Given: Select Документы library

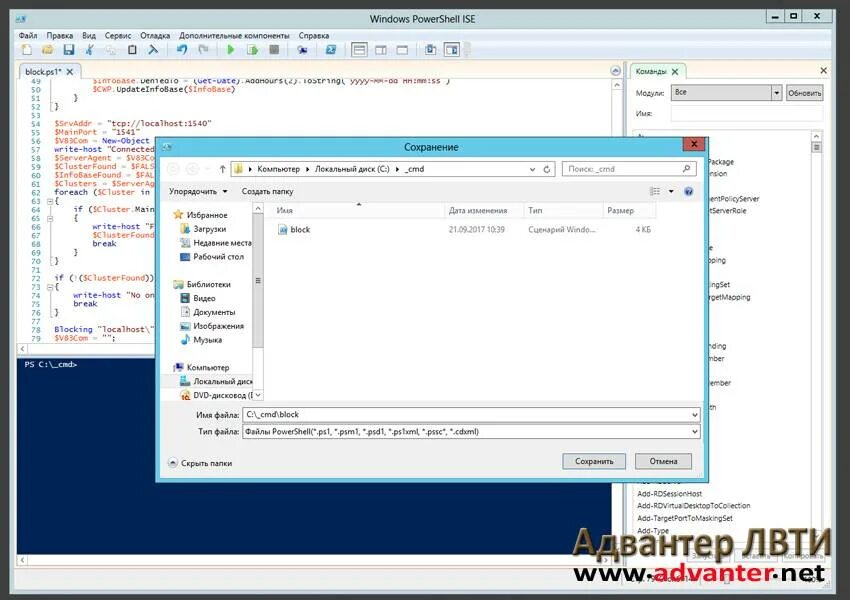Looking at the screenshot, I should [214, 312].
